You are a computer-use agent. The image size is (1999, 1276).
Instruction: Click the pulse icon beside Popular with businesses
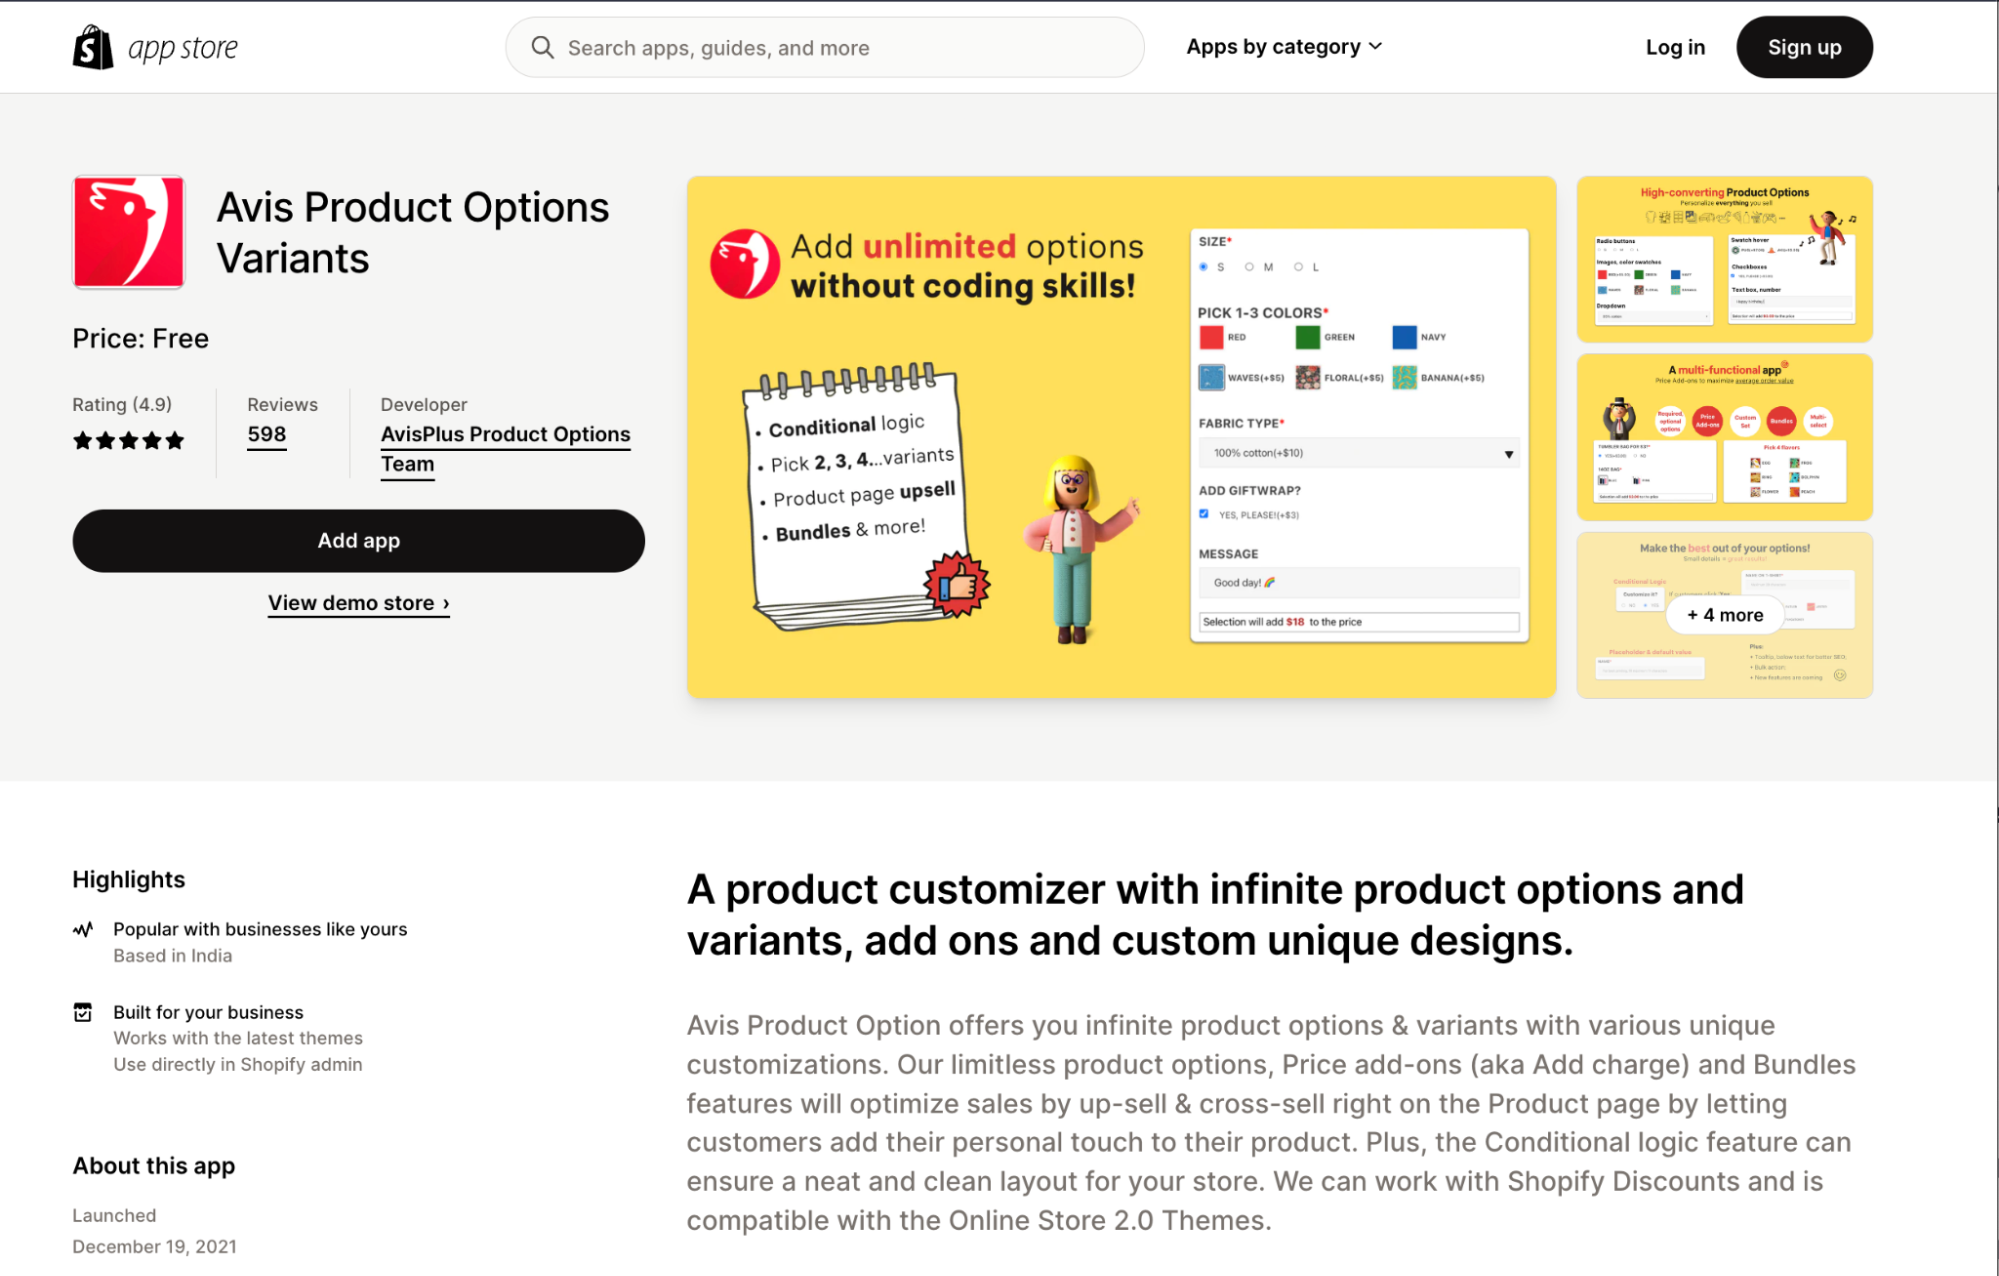tap(83, 929)
